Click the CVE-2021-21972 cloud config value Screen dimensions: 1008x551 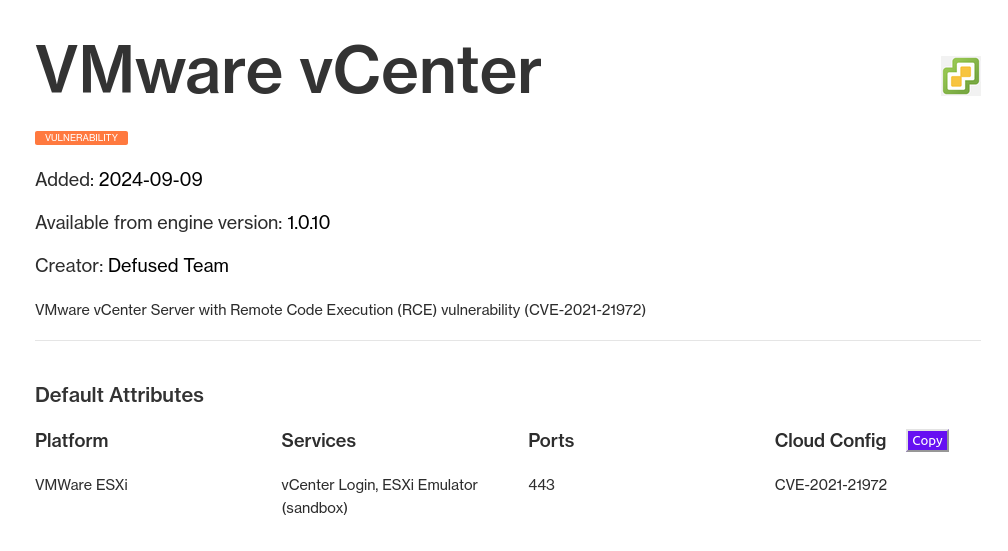831,485
